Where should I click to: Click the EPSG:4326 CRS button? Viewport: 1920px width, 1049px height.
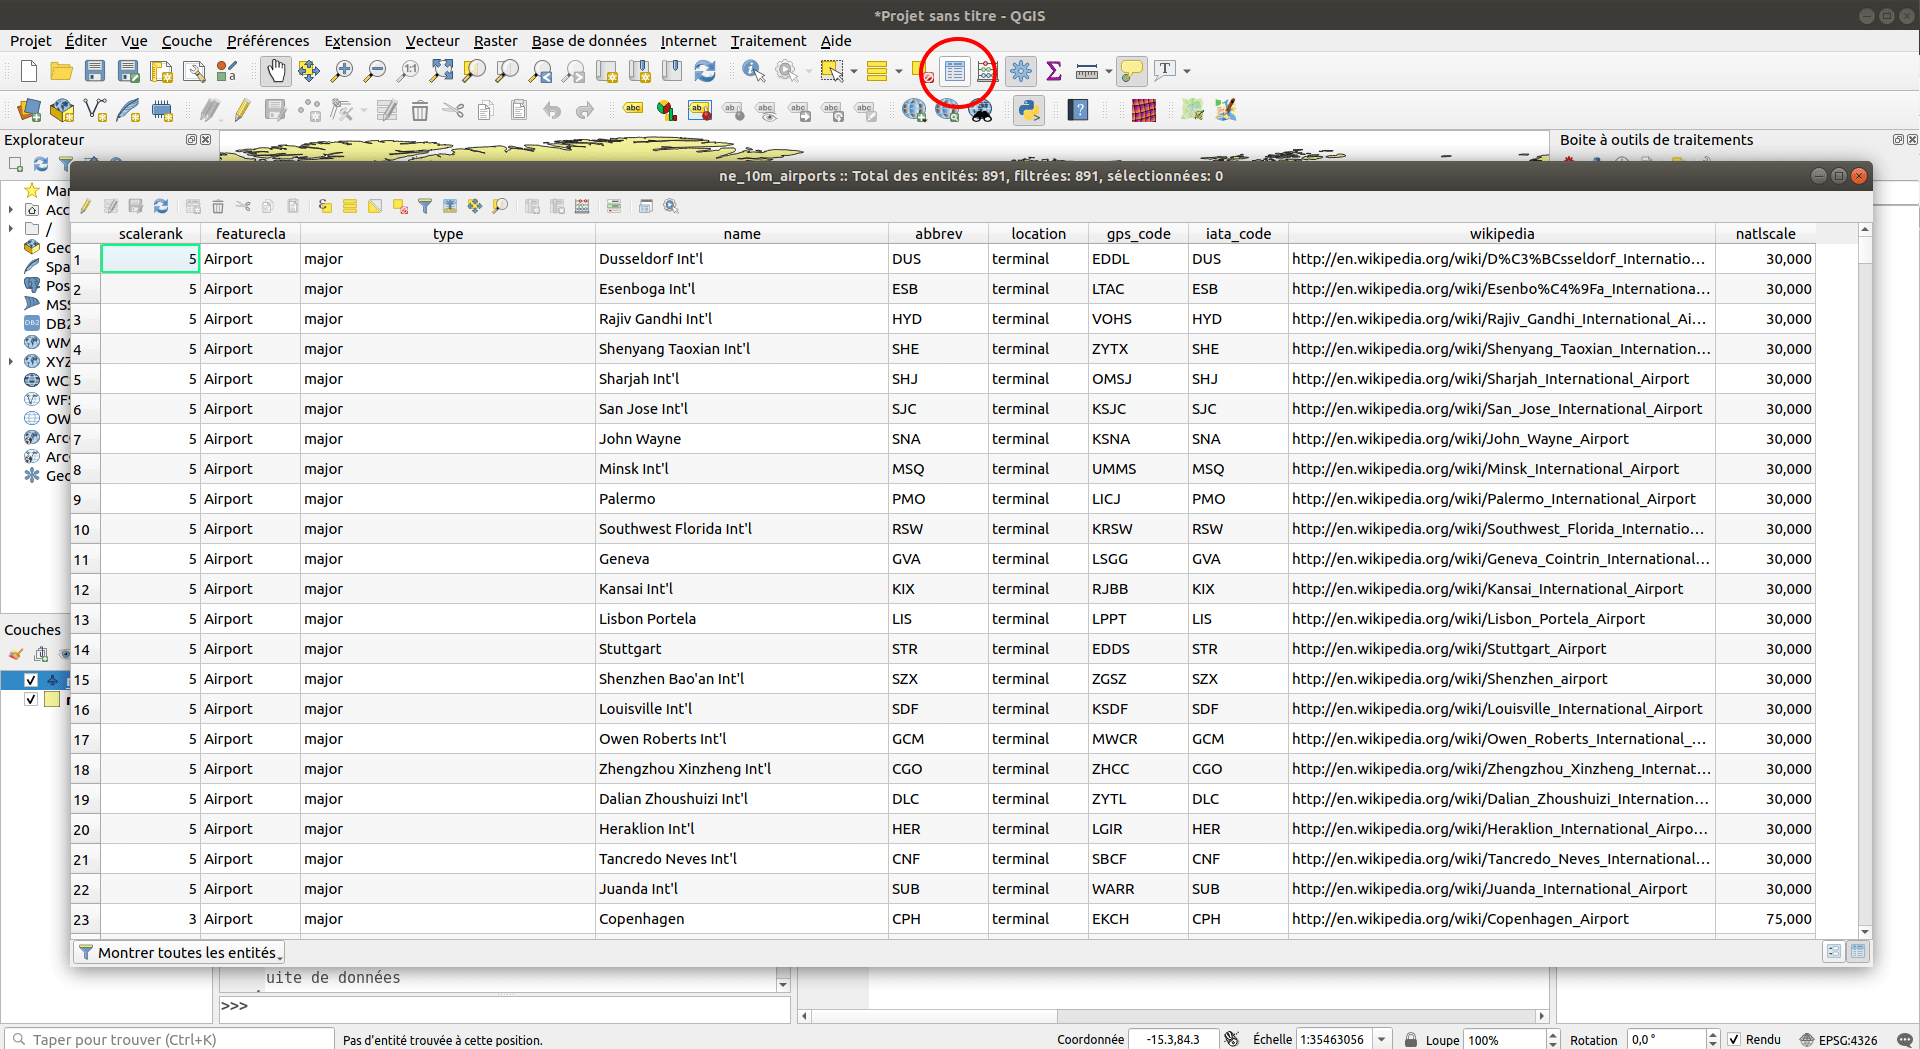click(1838, 1040)
